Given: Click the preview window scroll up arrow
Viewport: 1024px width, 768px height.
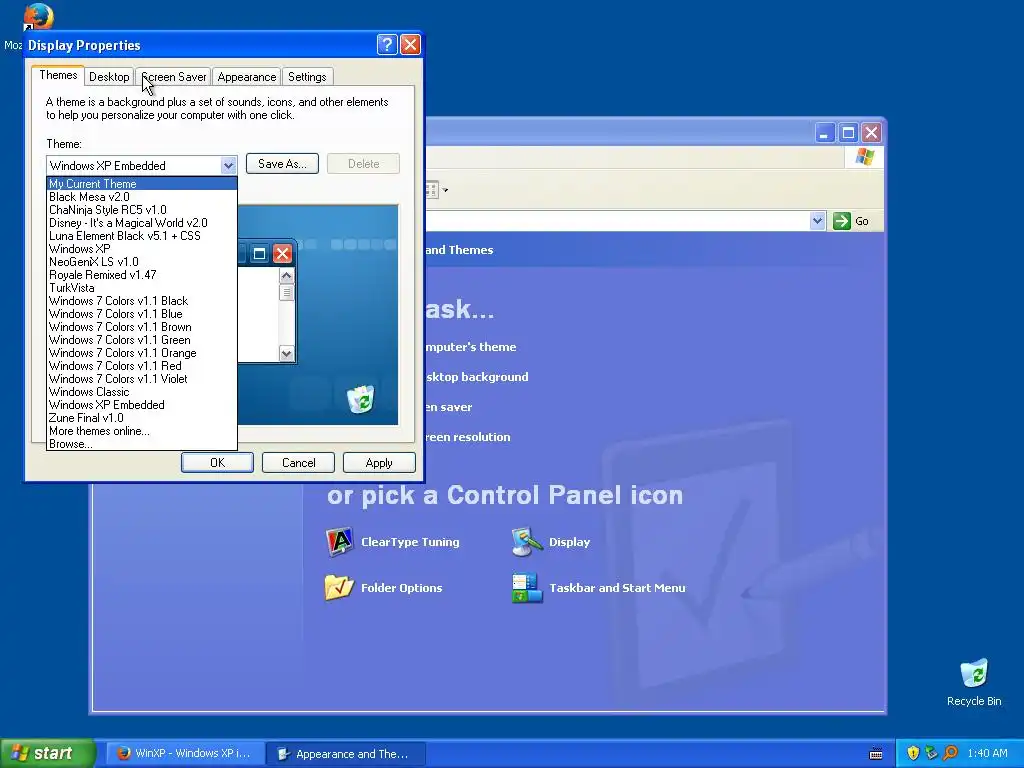Looking at the screenshot, I should click(286, 276).
